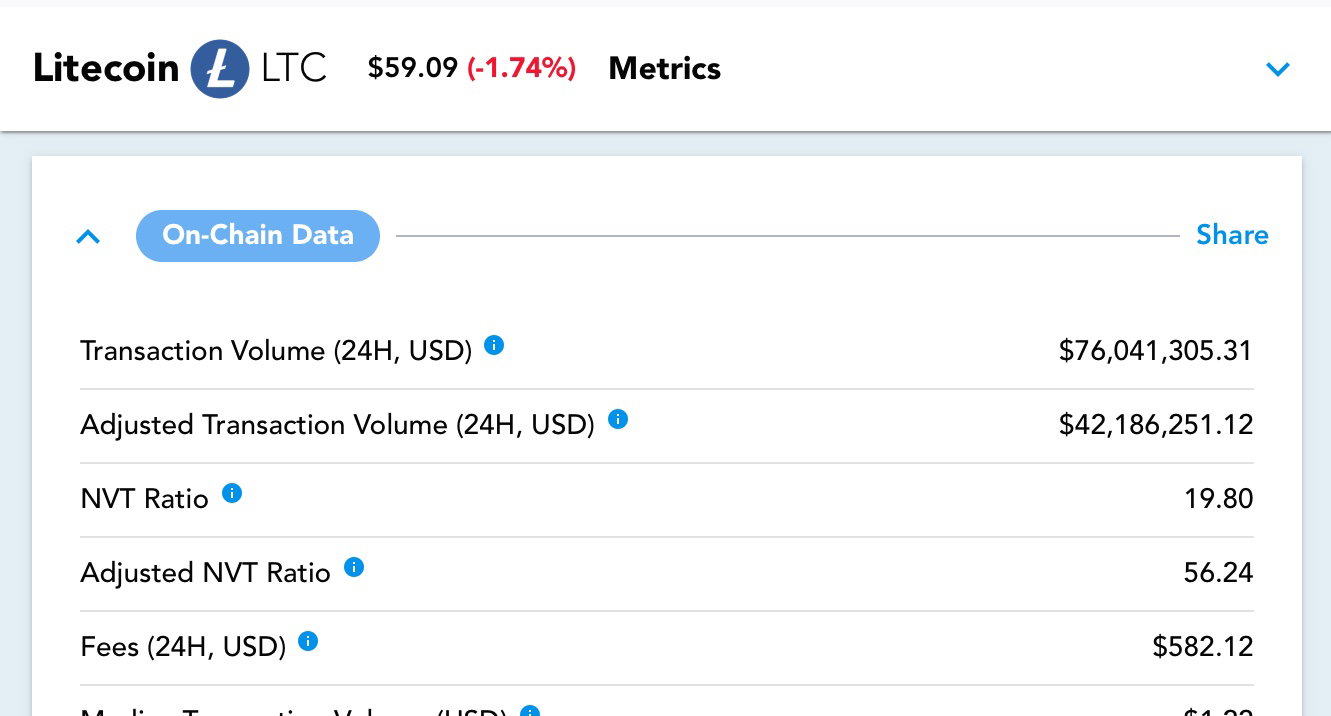
Task: Click the Adjusted NVT Ratio info icon
Action: [354, 568]
